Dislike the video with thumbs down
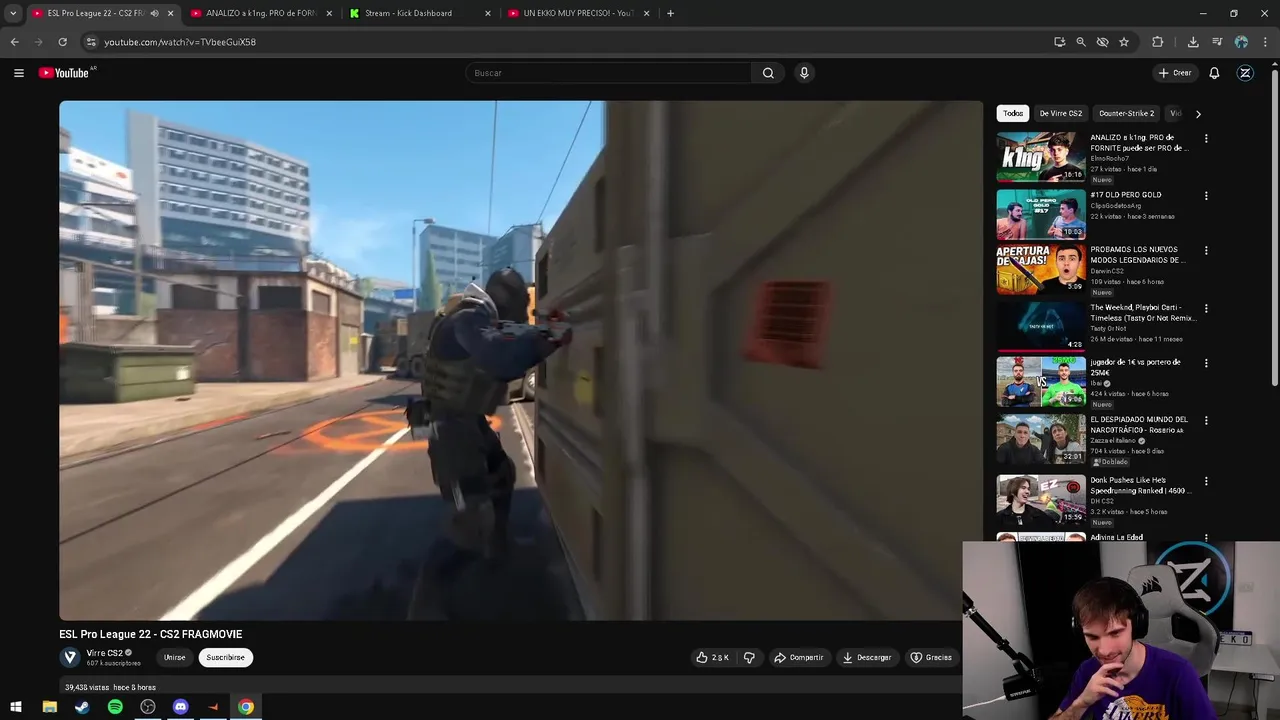Viewport: 1280px width, 720px height. [749, 657]
